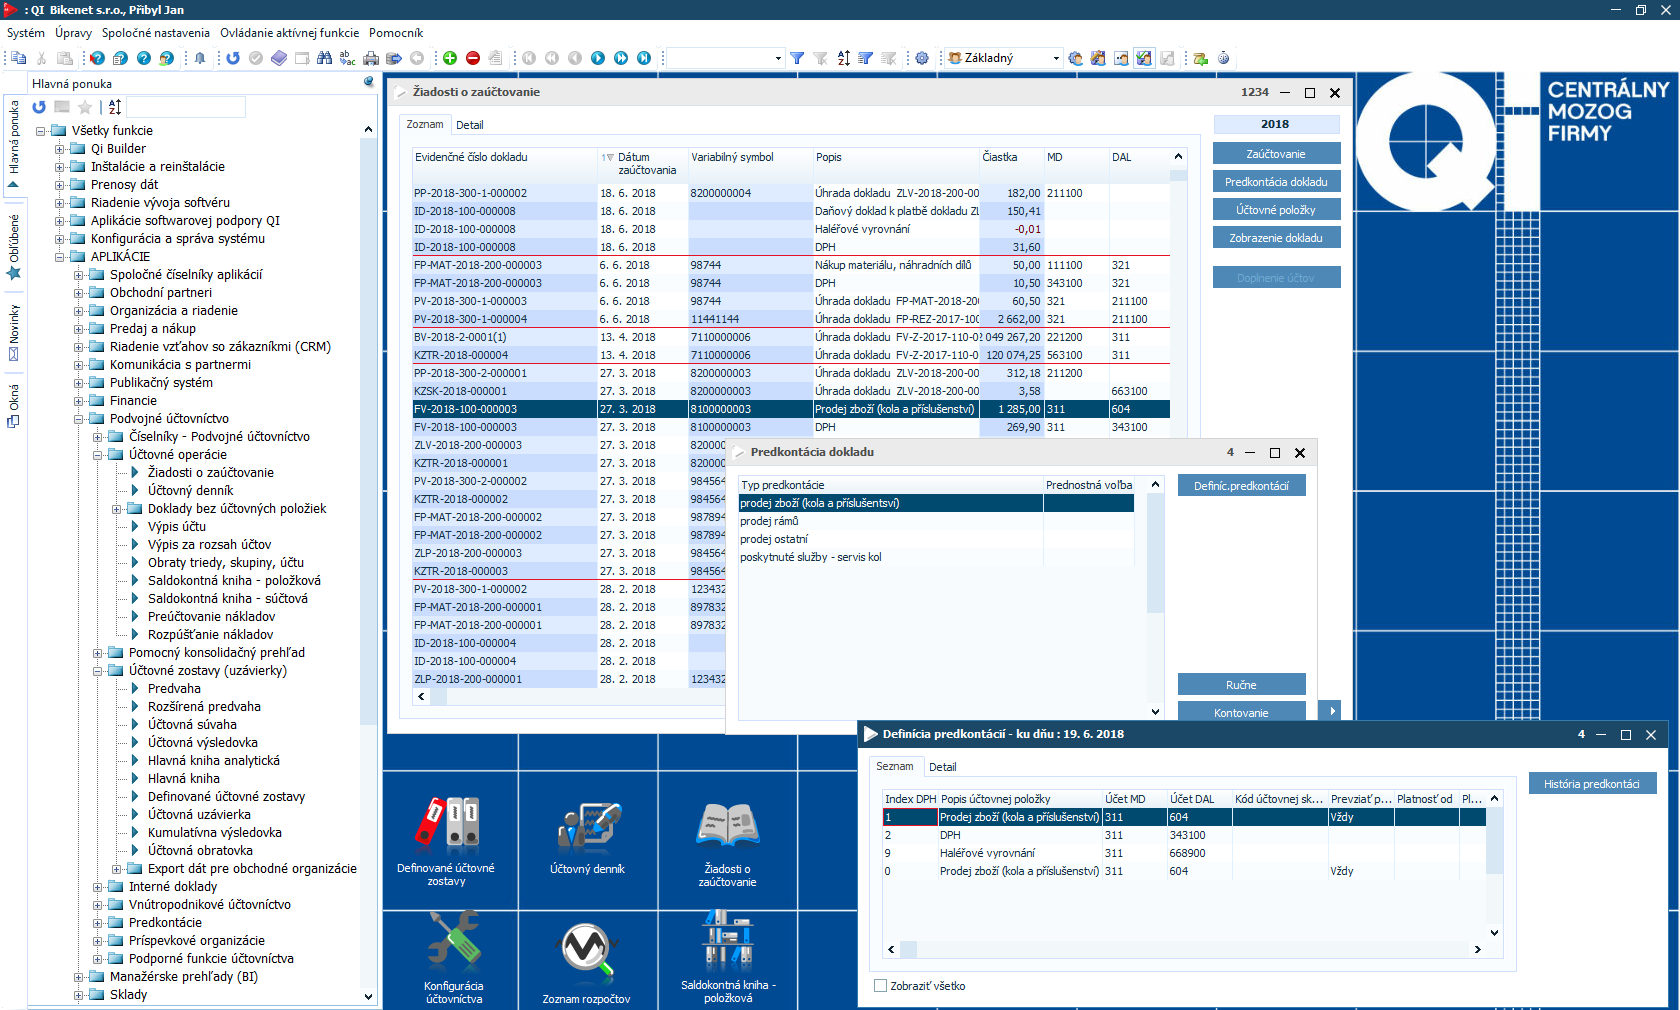Click the binoculars search icon in toolbar

[x=324, y=58]
